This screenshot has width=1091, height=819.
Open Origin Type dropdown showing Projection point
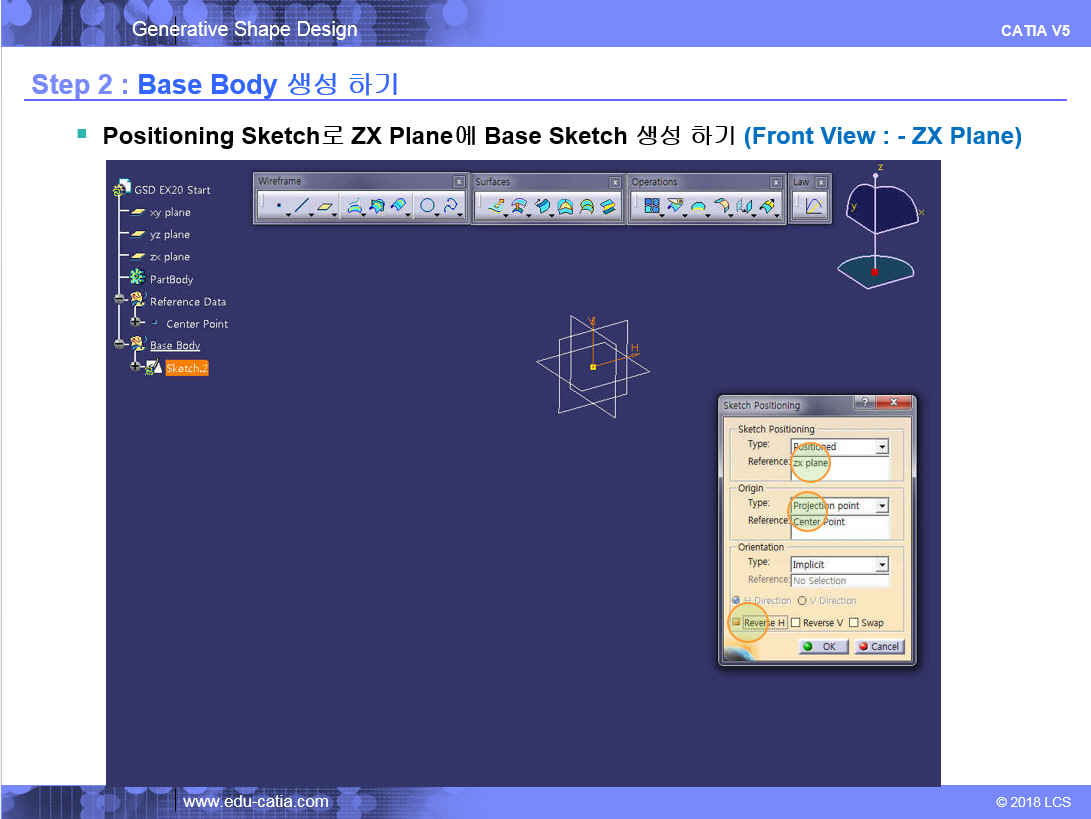coord(881,506)
